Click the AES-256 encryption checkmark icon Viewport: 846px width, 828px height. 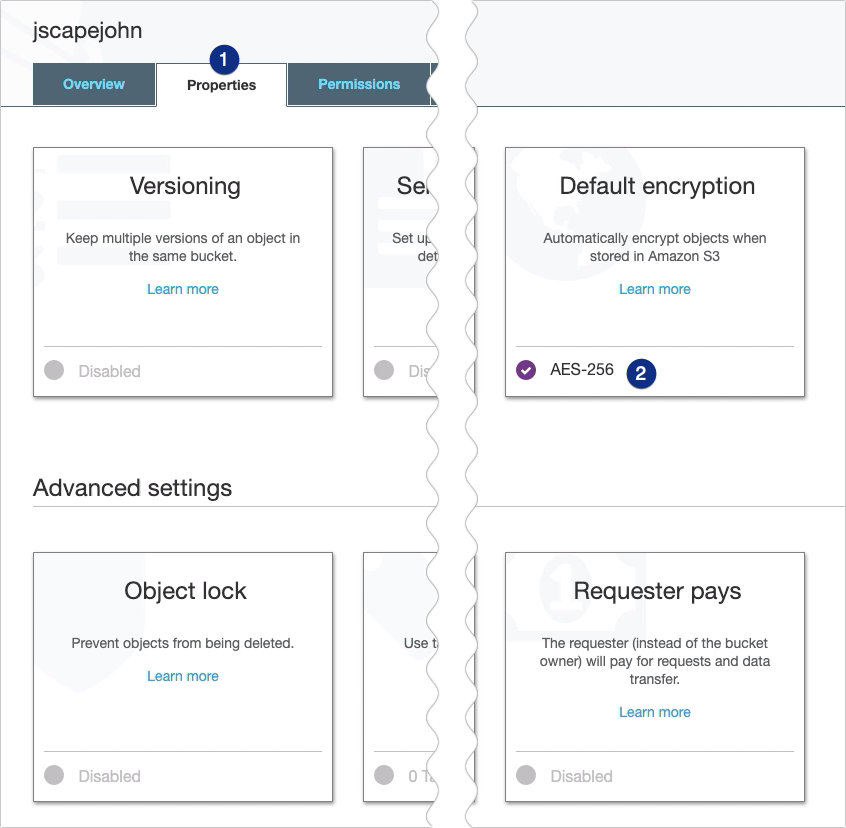526,368
